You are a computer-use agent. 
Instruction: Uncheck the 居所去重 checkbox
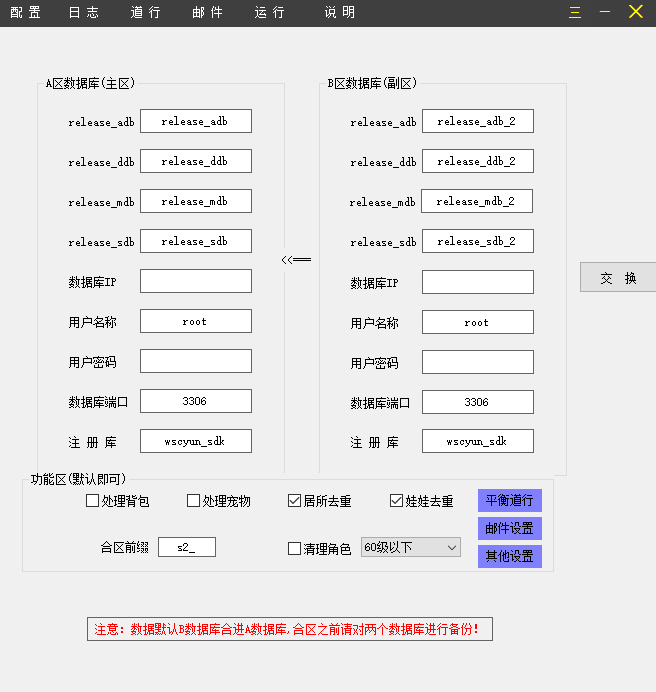tap(295, 501)
